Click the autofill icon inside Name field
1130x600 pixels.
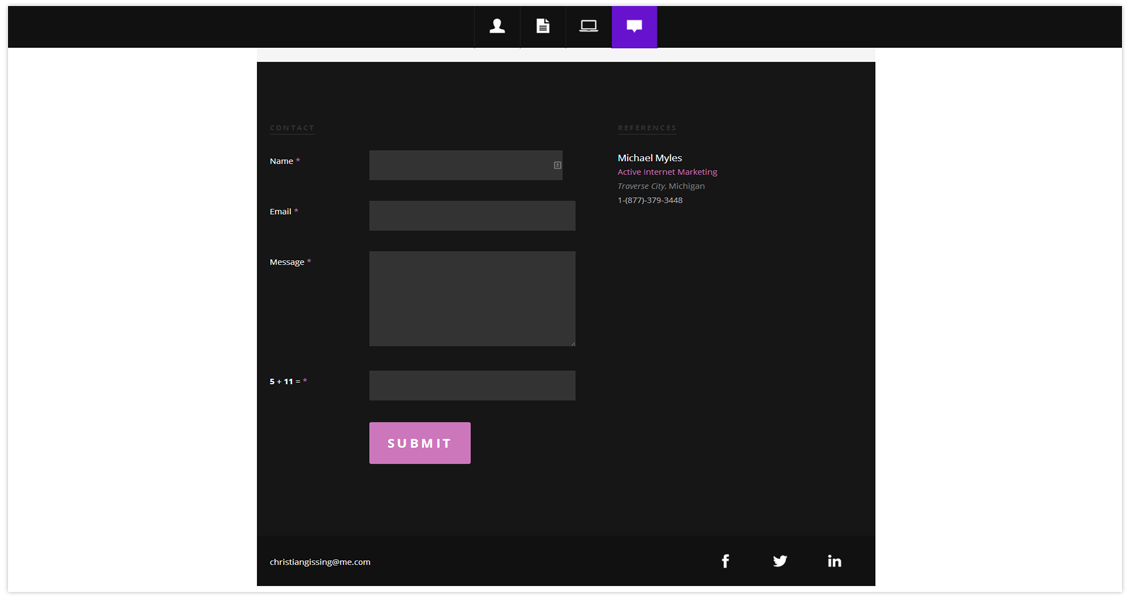(557, 165)
